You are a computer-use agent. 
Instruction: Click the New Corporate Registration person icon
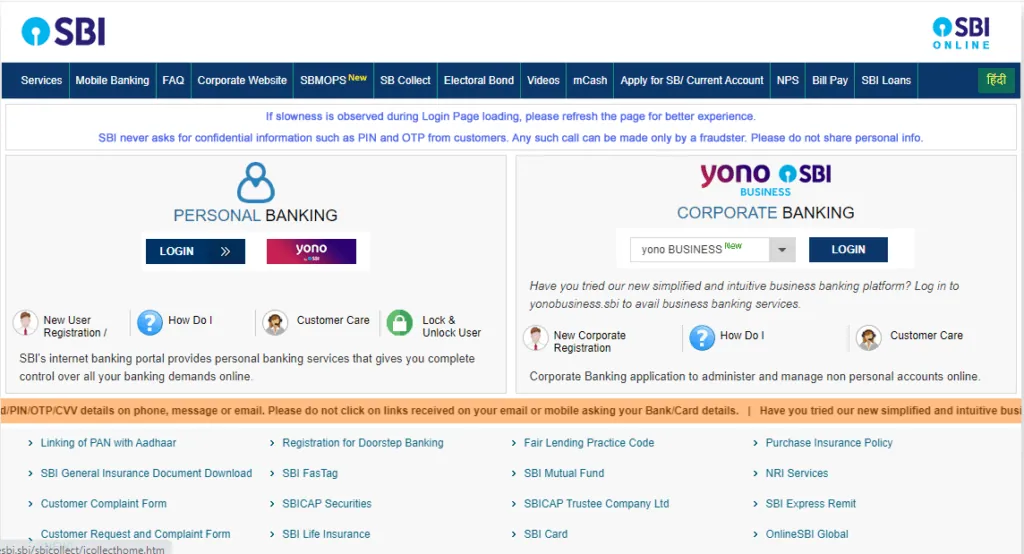(536, 338)
